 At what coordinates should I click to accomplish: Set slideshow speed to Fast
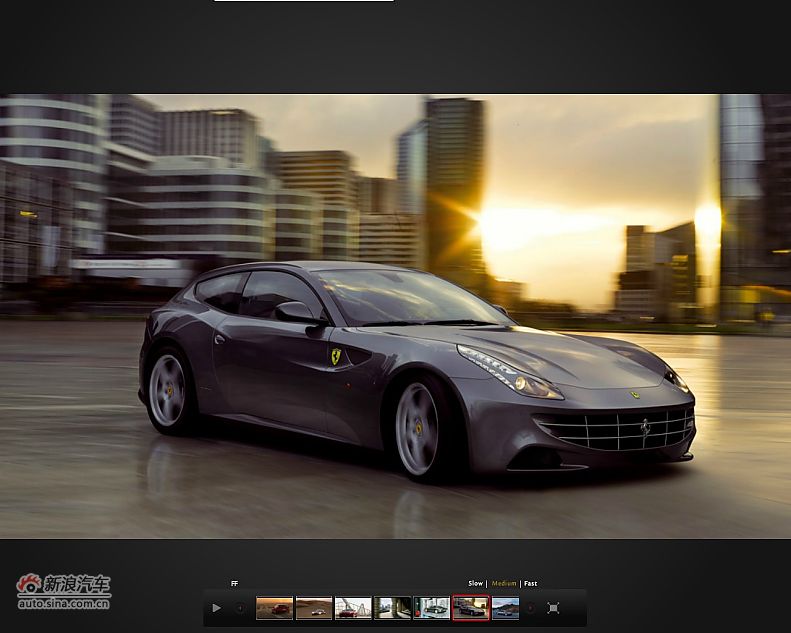point(530,584)
